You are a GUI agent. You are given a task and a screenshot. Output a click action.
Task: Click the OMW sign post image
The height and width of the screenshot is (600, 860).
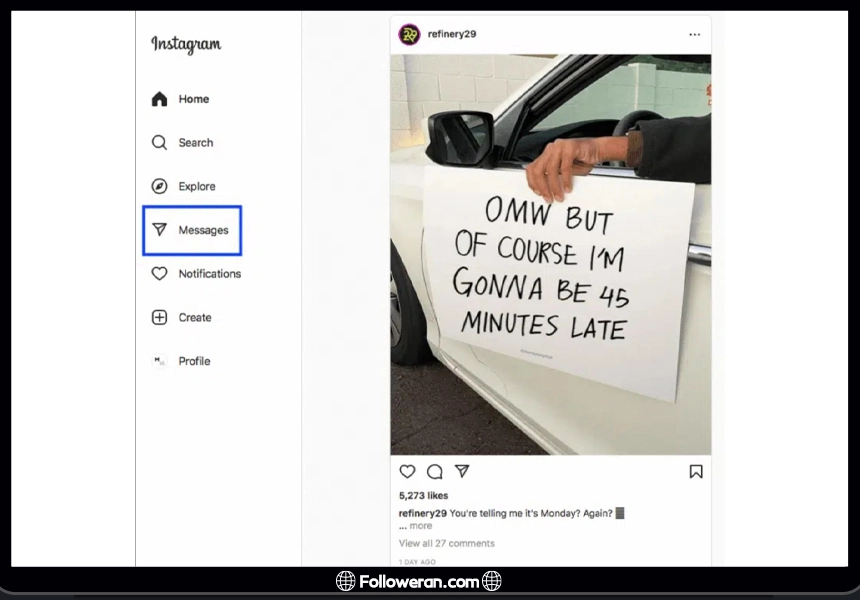click(550, 255)
